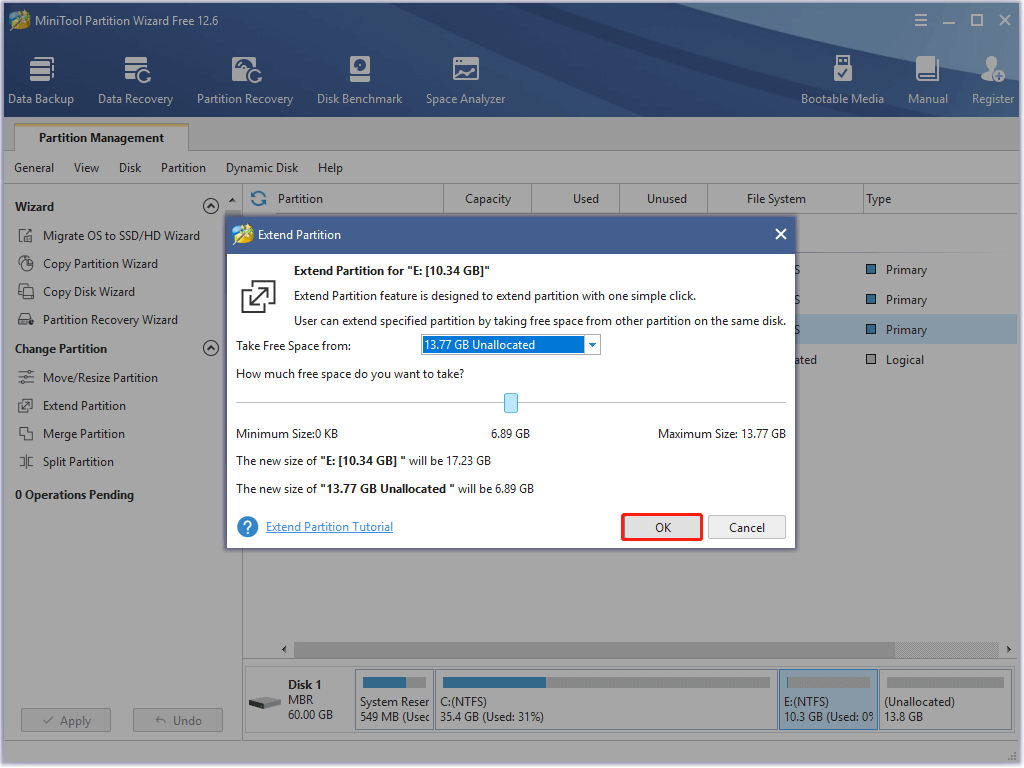Select System Reserved partition block
This screenshot has height=768, width=1024.
tap(394, 699)
